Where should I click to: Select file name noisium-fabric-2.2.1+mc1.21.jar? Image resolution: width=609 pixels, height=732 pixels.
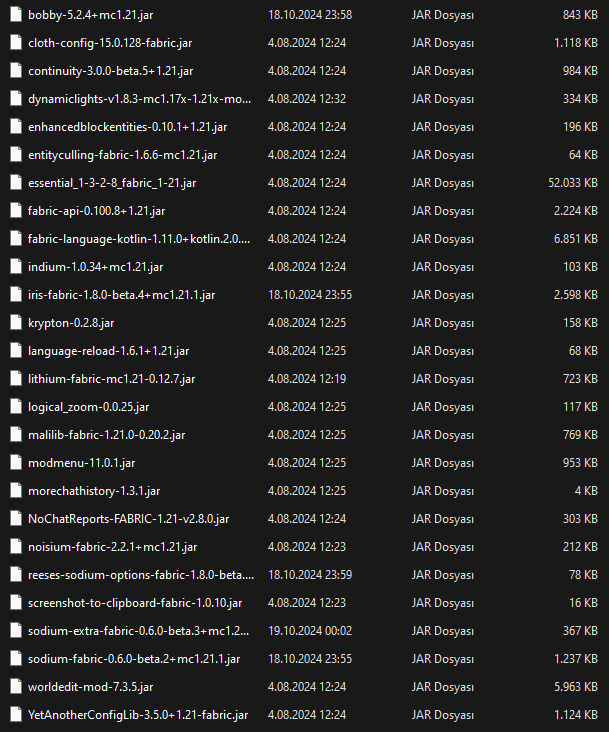point(112,547)
